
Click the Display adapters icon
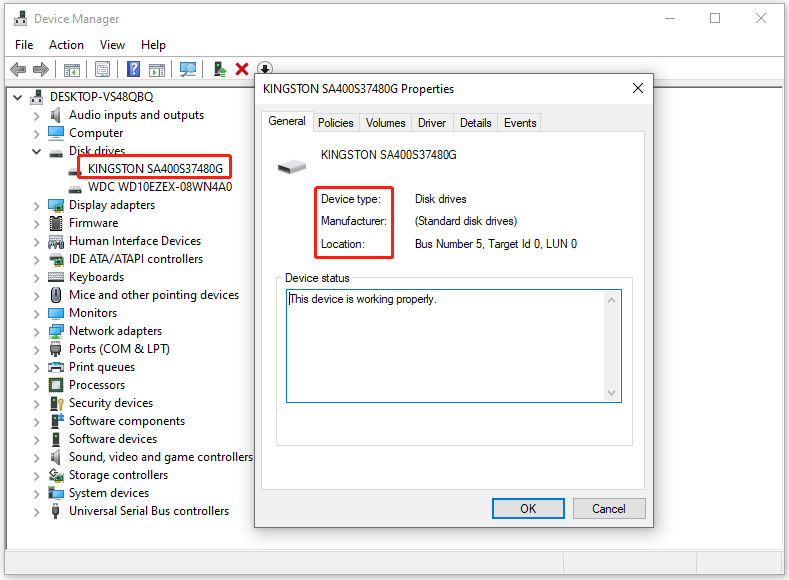tap(56, 205)
